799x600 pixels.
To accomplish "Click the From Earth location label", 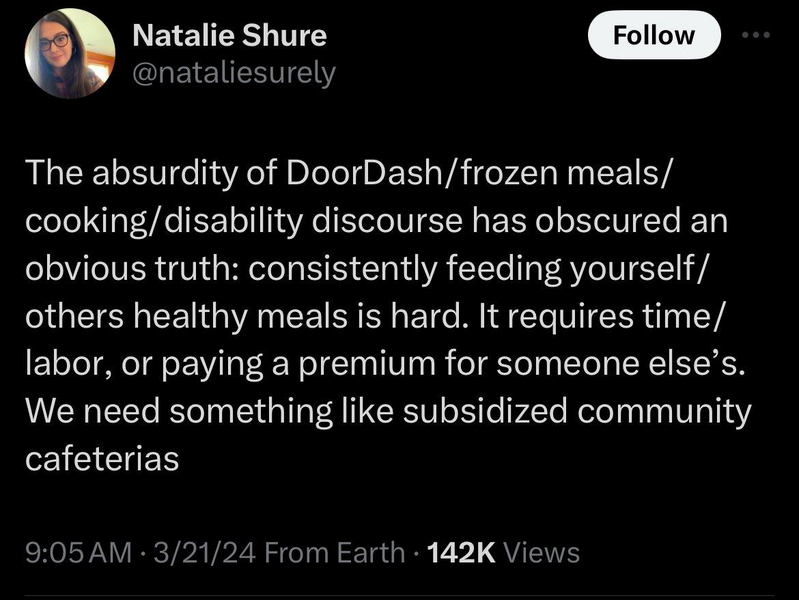I will pos(335,553).
